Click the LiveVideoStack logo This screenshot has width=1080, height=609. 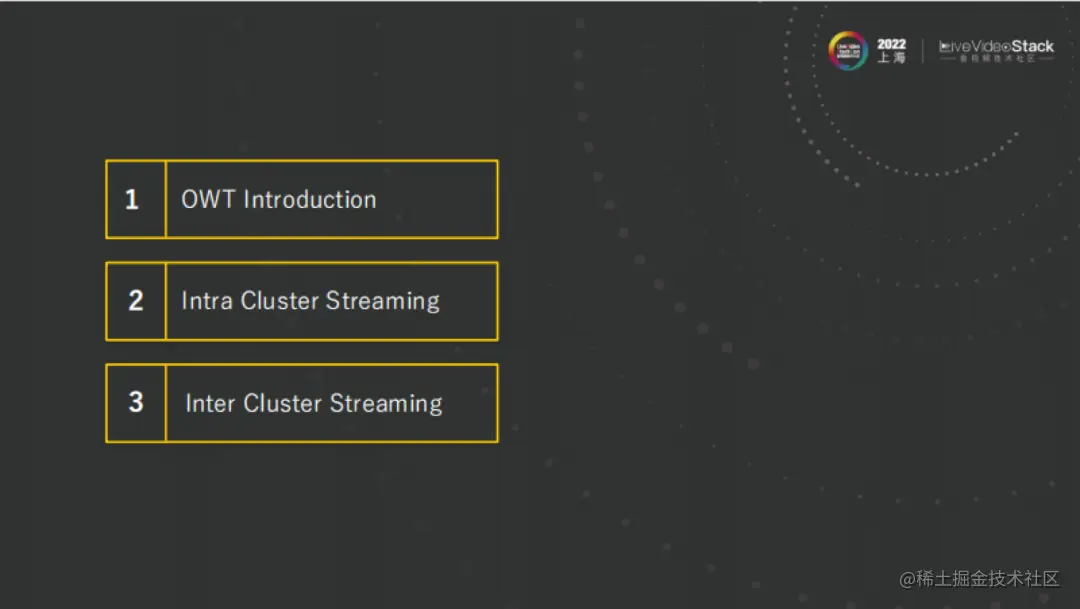[x=997, y=50]
